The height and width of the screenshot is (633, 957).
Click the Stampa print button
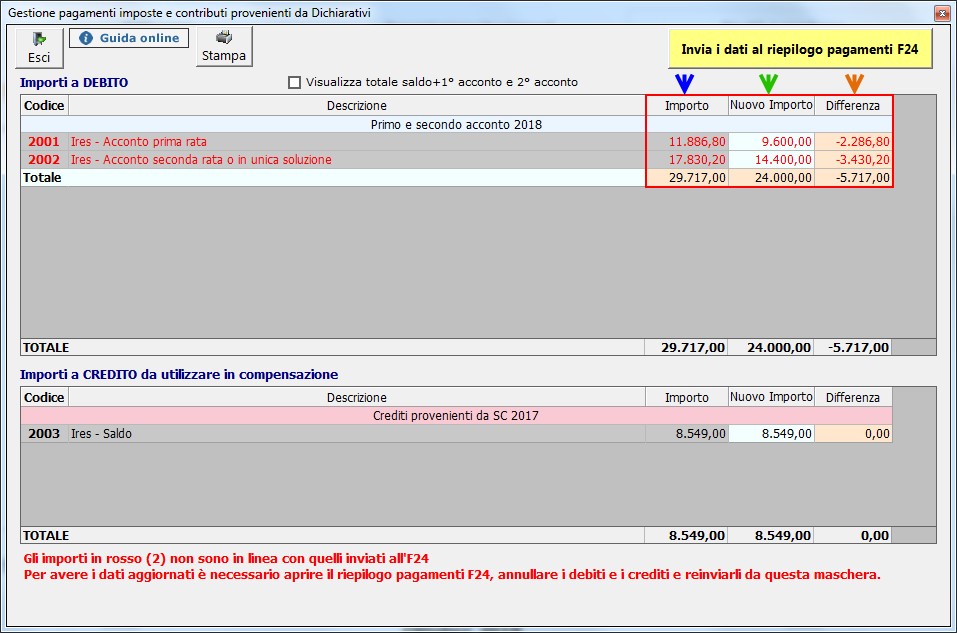tap(224, 46)
